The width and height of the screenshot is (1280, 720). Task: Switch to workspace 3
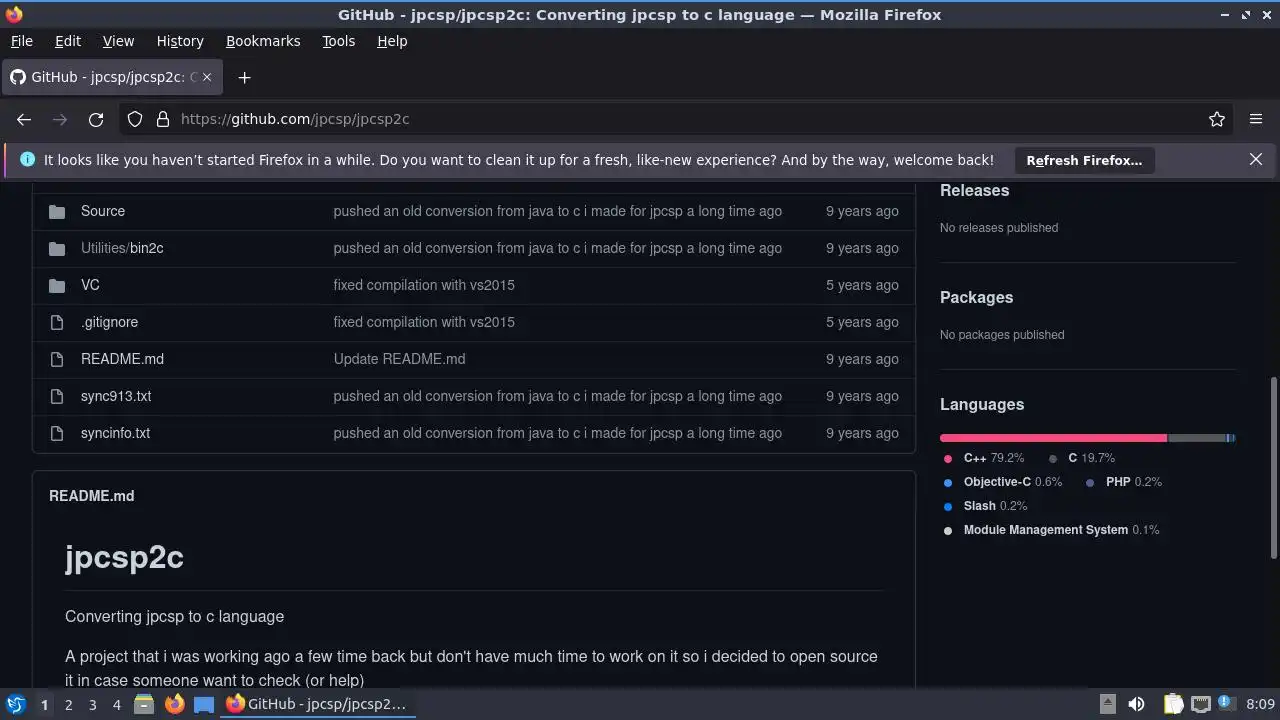(92, 704)
